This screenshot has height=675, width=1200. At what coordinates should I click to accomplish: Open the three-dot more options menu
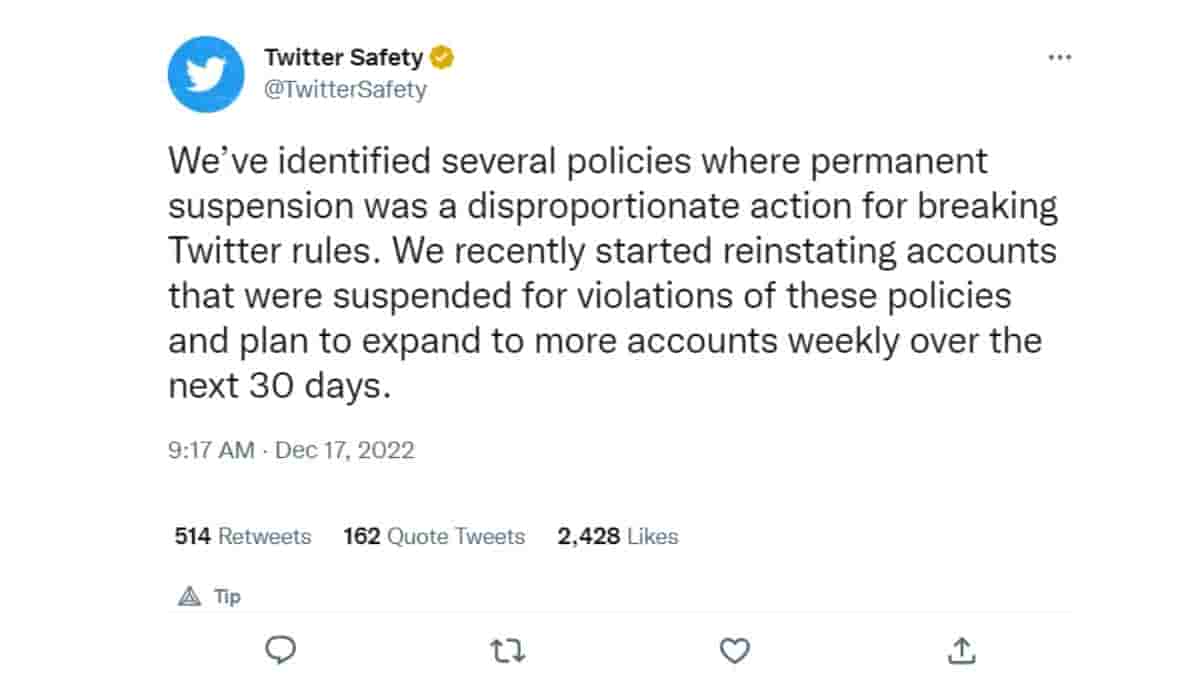click(1059, 58)
